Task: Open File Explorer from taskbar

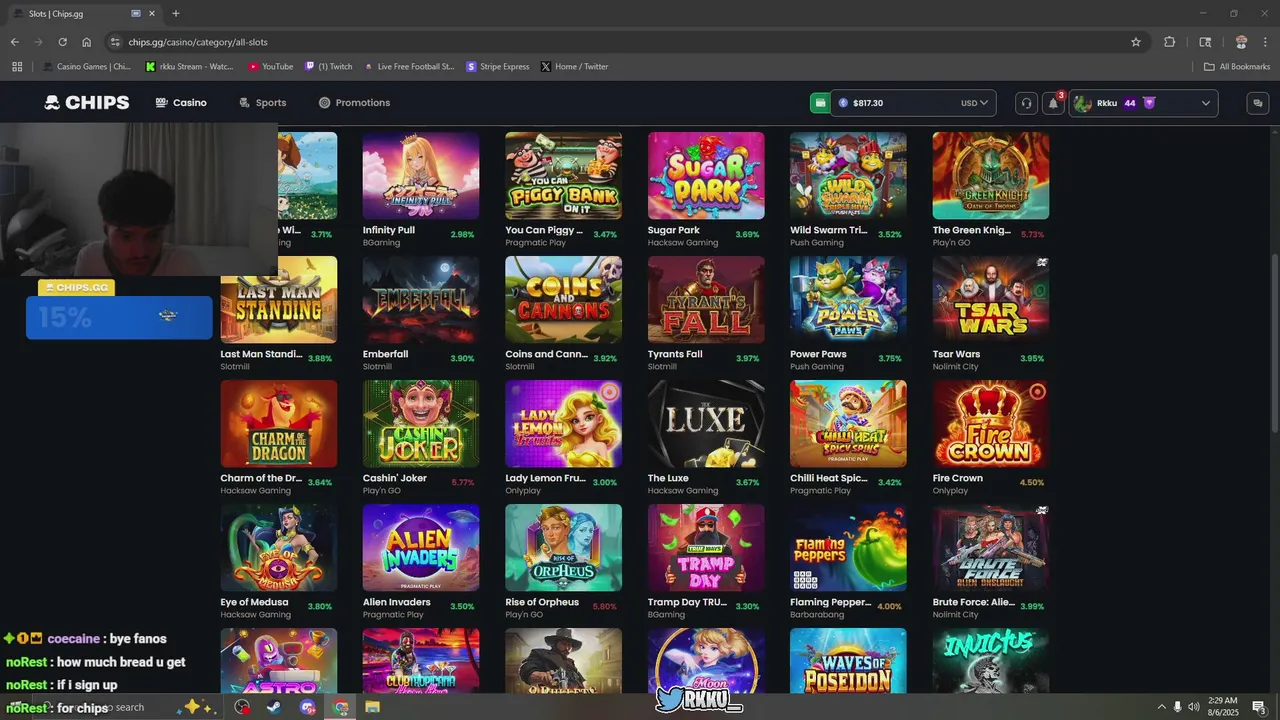Action: coord(372,707)
